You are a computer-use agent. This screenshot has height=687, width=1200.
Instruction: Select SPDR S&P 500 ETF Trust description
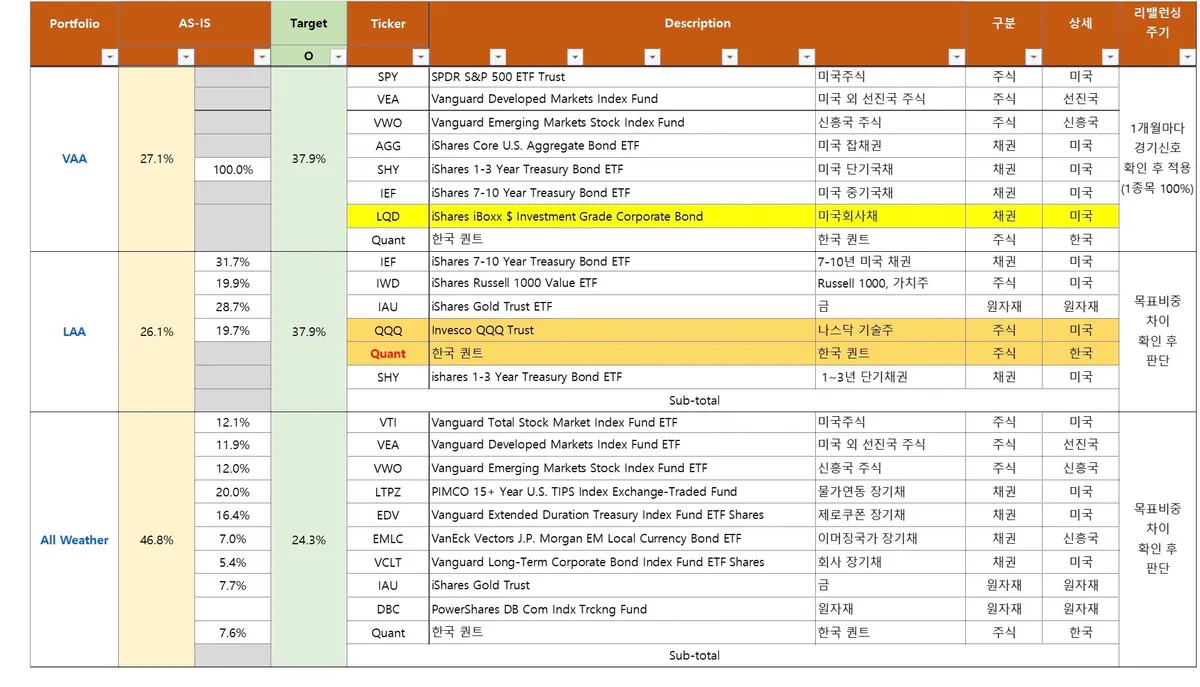pos(622,76)
